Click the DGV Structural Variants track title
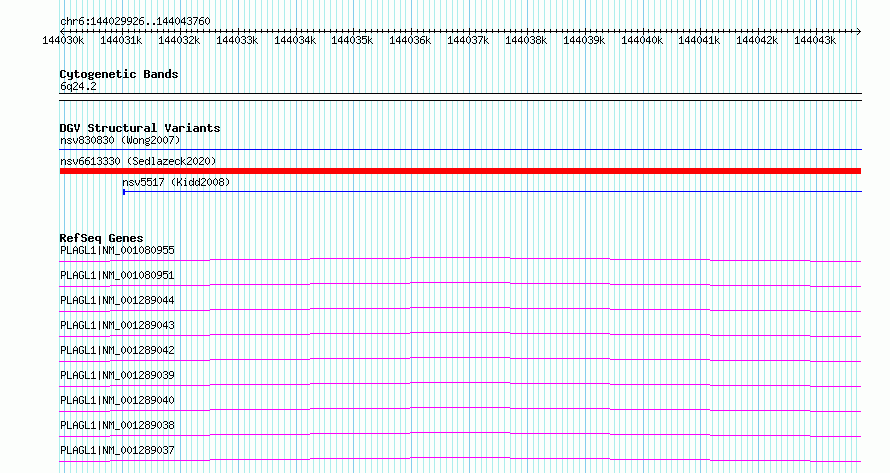Screen dimensions: 890x473 tap(140, 128)
